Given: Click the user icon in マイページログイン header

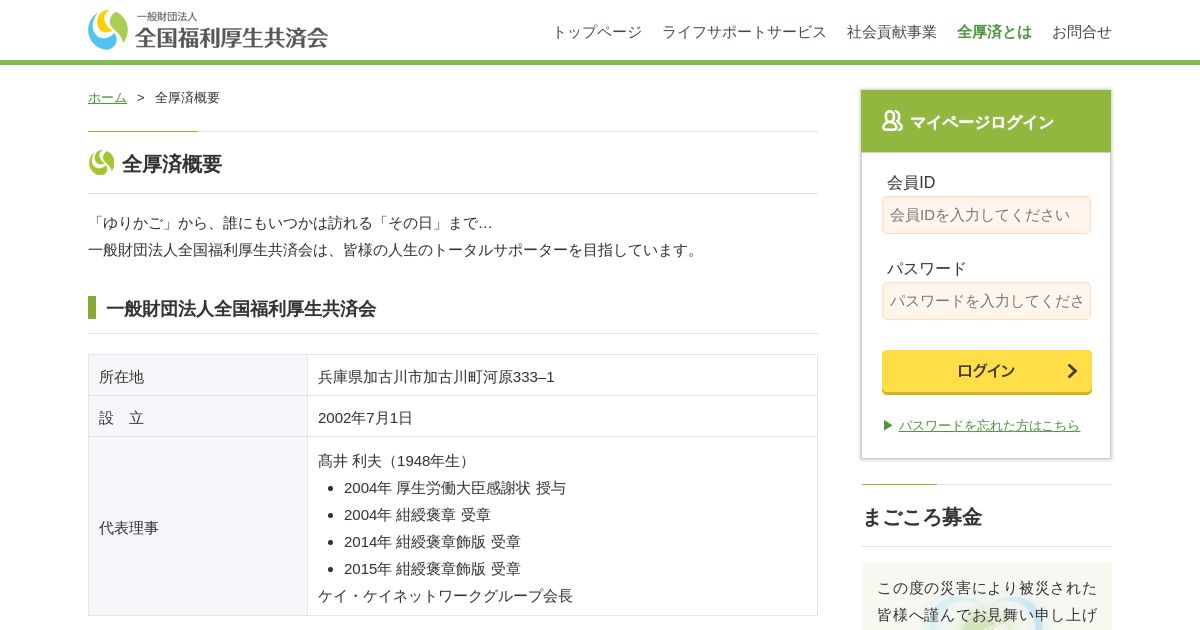Looking at the screenshot, I should (x=892, y=121).
